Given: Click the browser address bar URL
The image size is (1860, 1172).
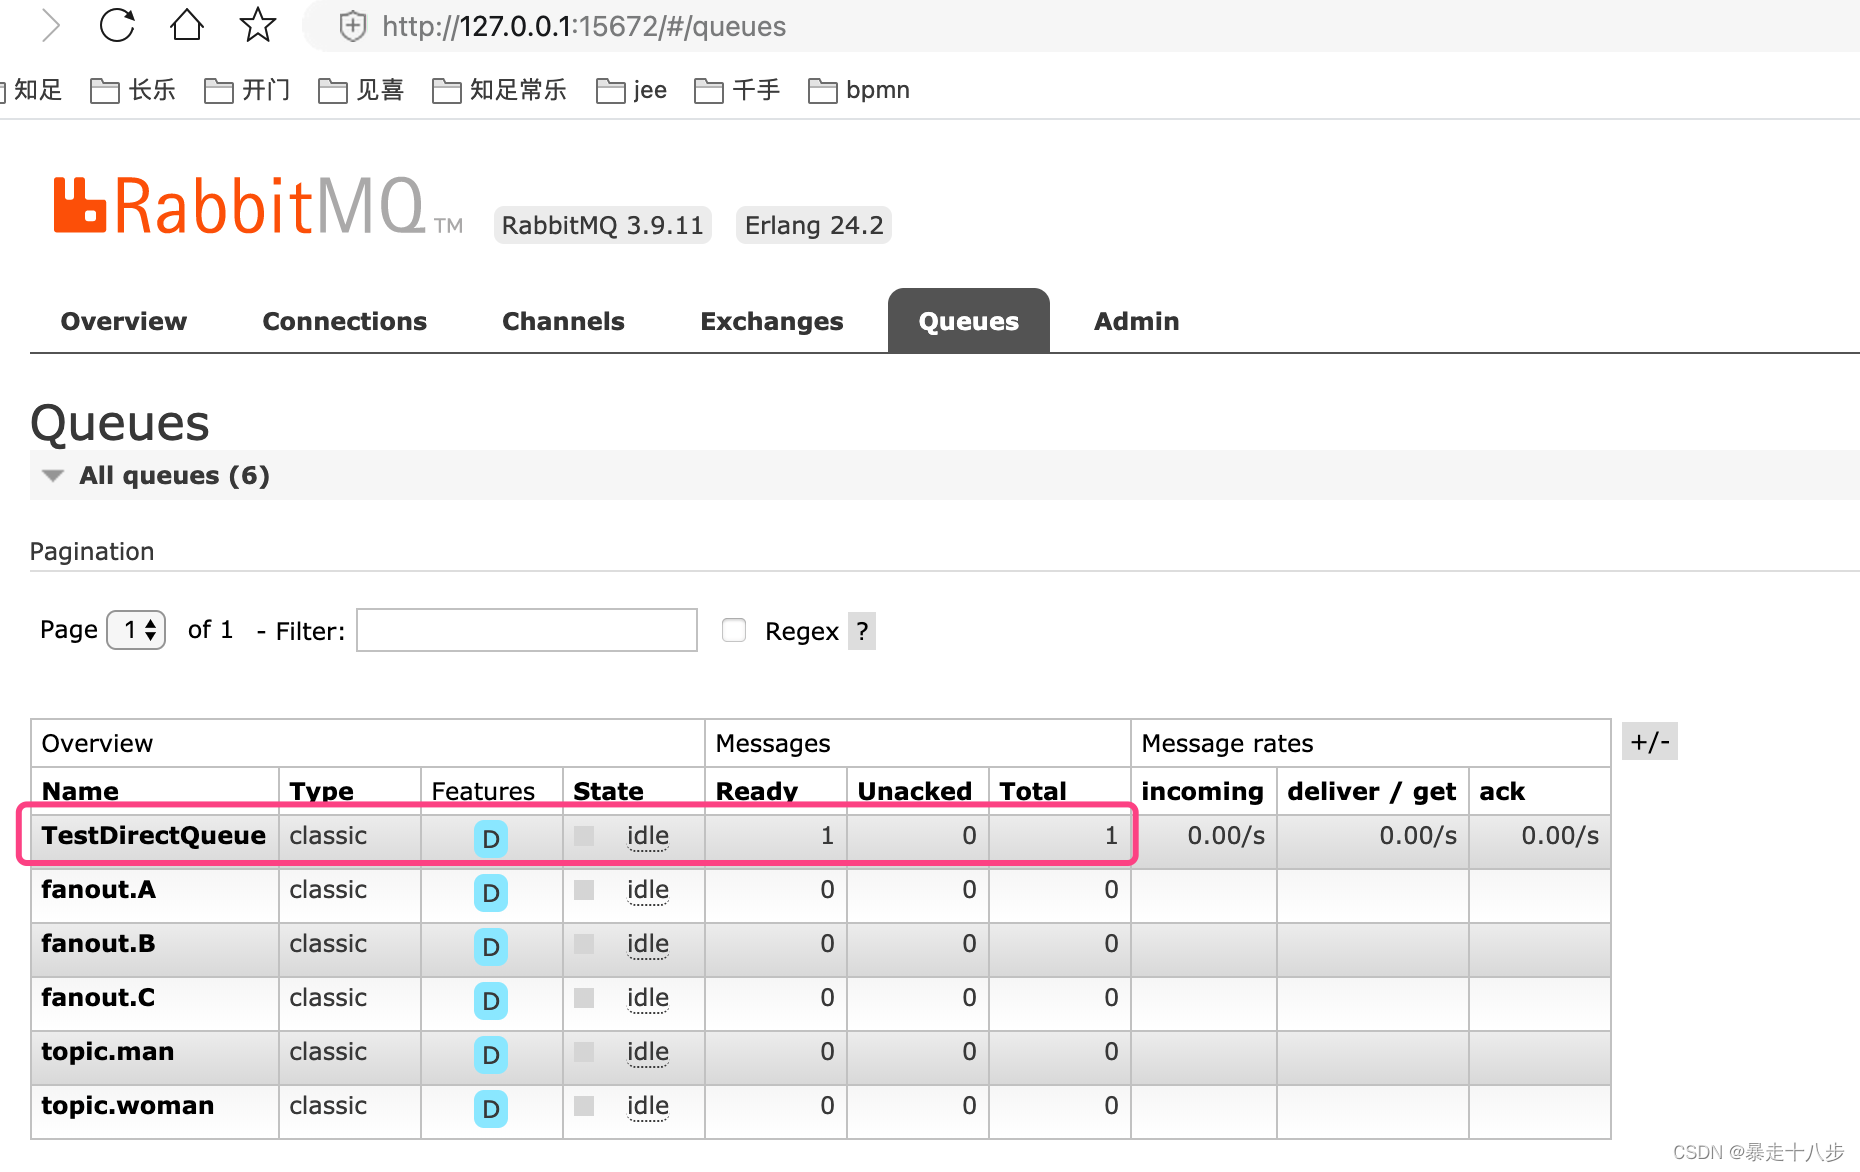Looking at the screenshot, I should pyautogui.click(x=584, y=26).
